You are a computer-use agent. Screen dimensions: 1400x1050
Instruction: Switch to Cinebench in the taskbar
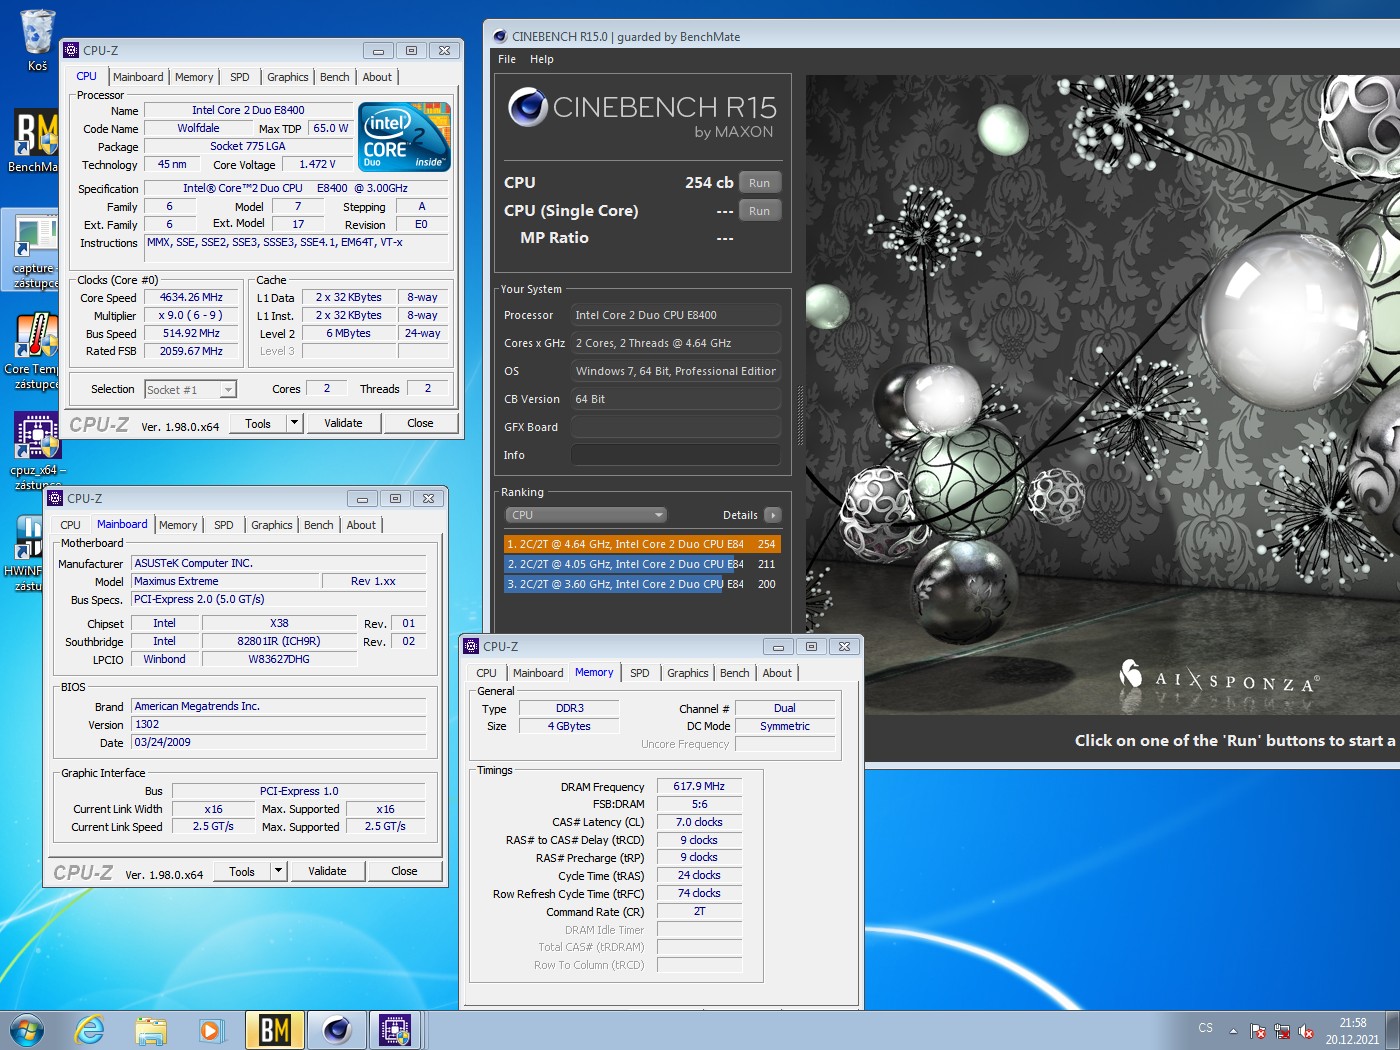[x=337, y=1030]
